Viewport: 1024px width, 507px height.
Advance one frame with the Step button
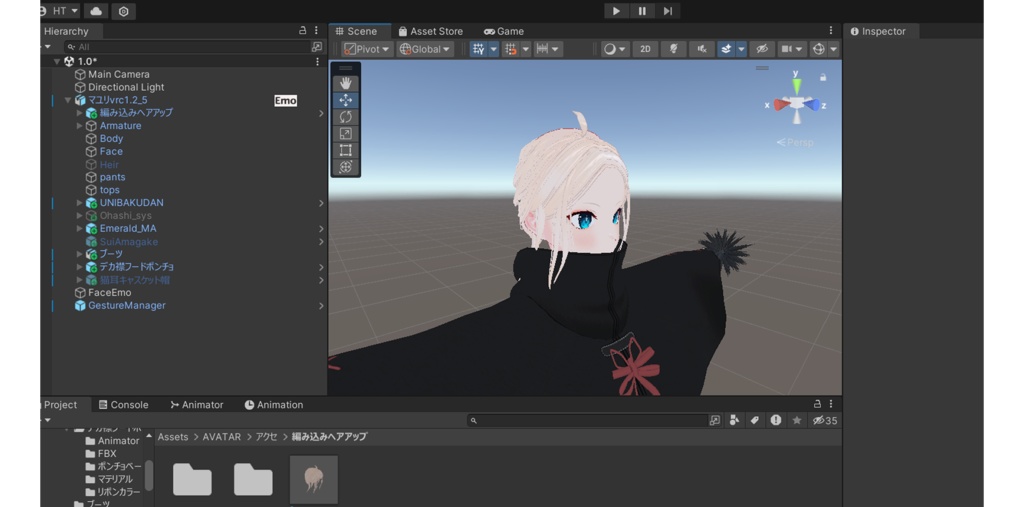pyautogui.click(x=667, y=11)
